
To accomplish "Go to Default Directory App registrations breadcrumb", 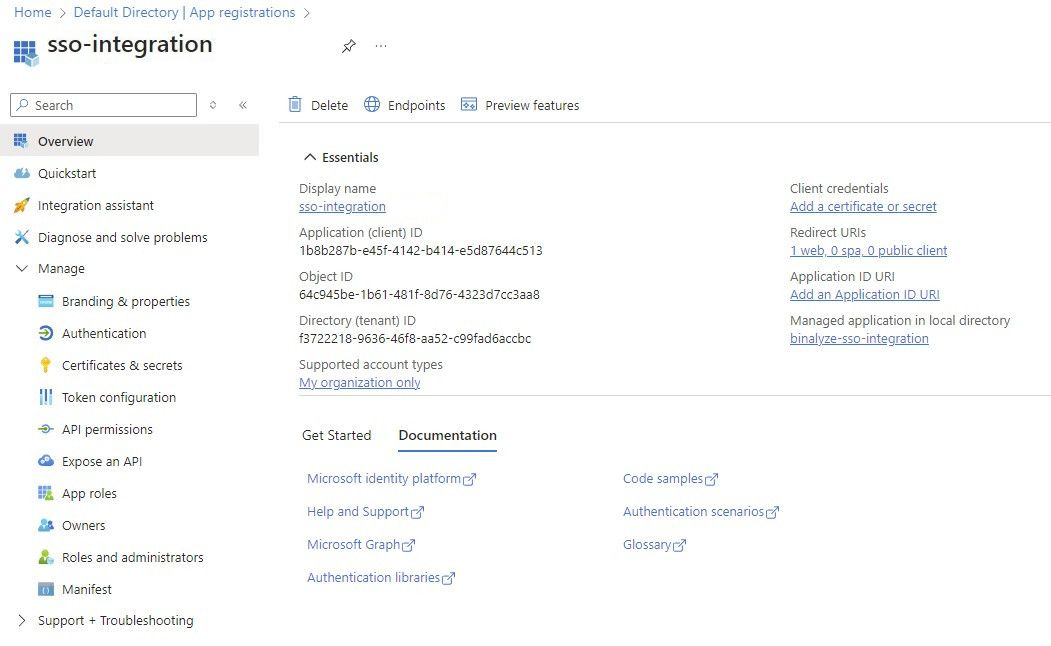I will [x=184, y=13].
